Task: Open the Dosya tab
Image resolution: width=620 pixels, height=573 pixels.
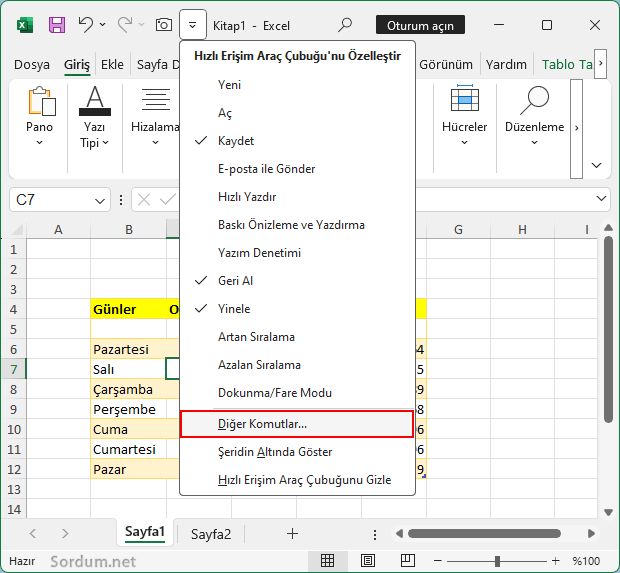Action: [x=32, y=64]
